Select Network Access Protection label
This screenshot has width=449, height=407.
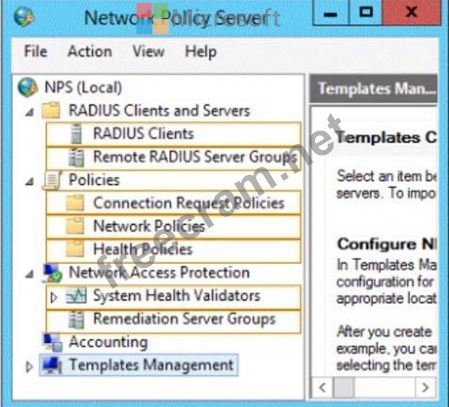click(x=159, y=273)
